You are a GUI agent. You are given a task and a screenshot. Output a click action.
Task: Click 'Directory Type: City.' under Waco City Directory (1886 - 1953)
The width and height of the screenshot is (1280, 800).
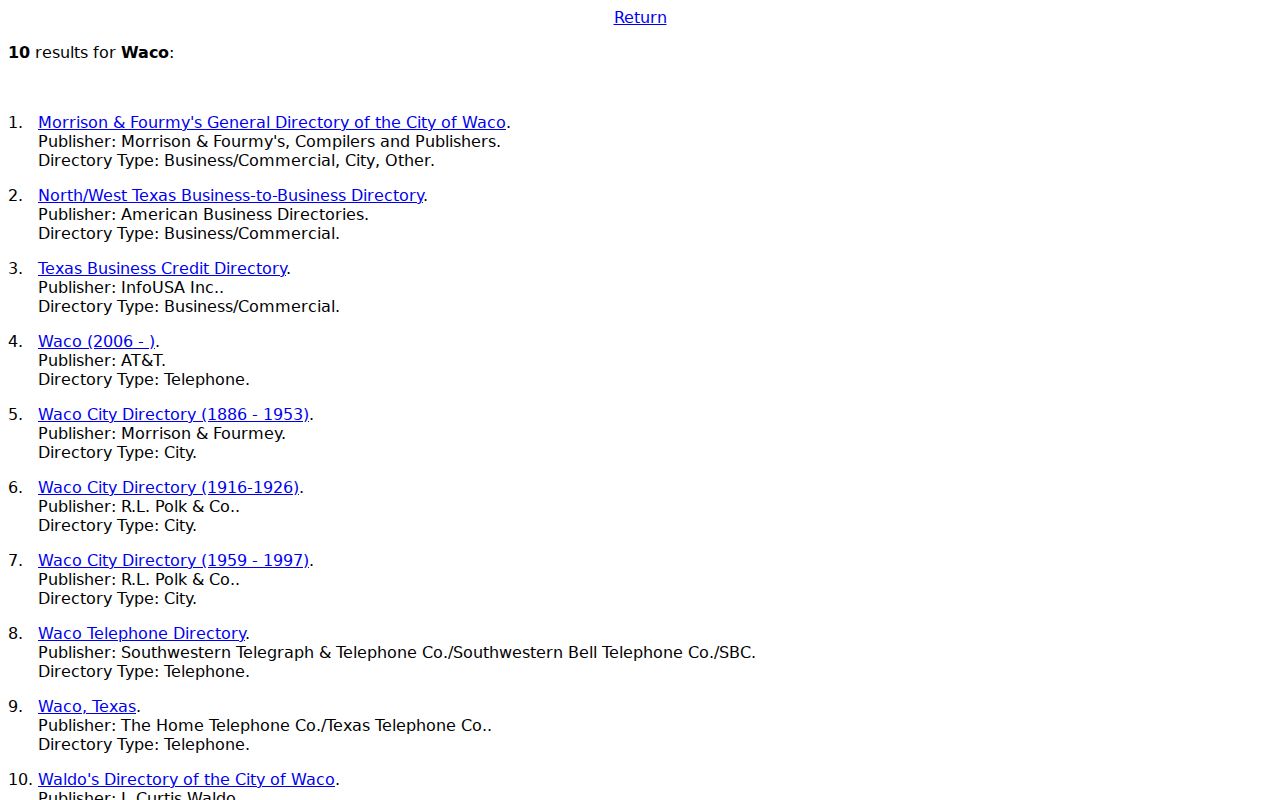point(117,452)
